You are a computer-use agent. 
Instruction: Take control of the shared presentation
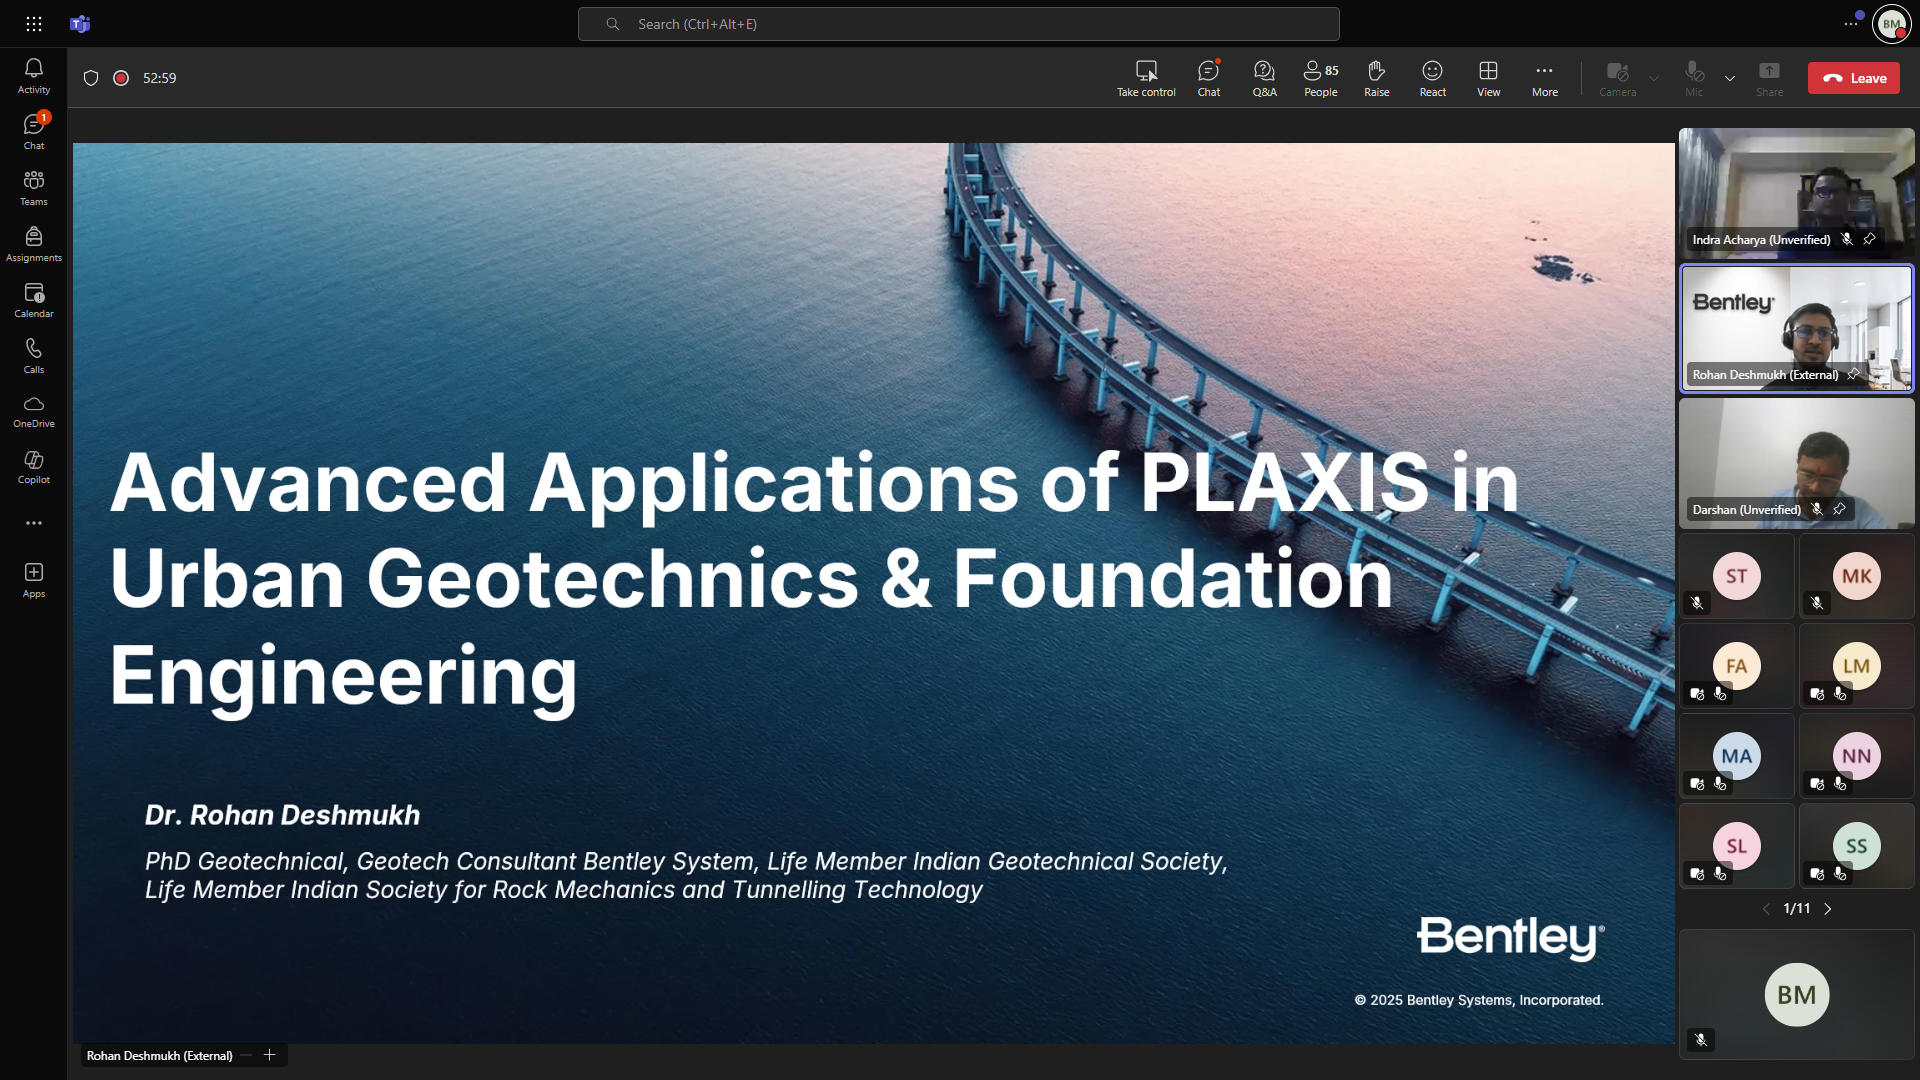click(x=1146, y=78)
